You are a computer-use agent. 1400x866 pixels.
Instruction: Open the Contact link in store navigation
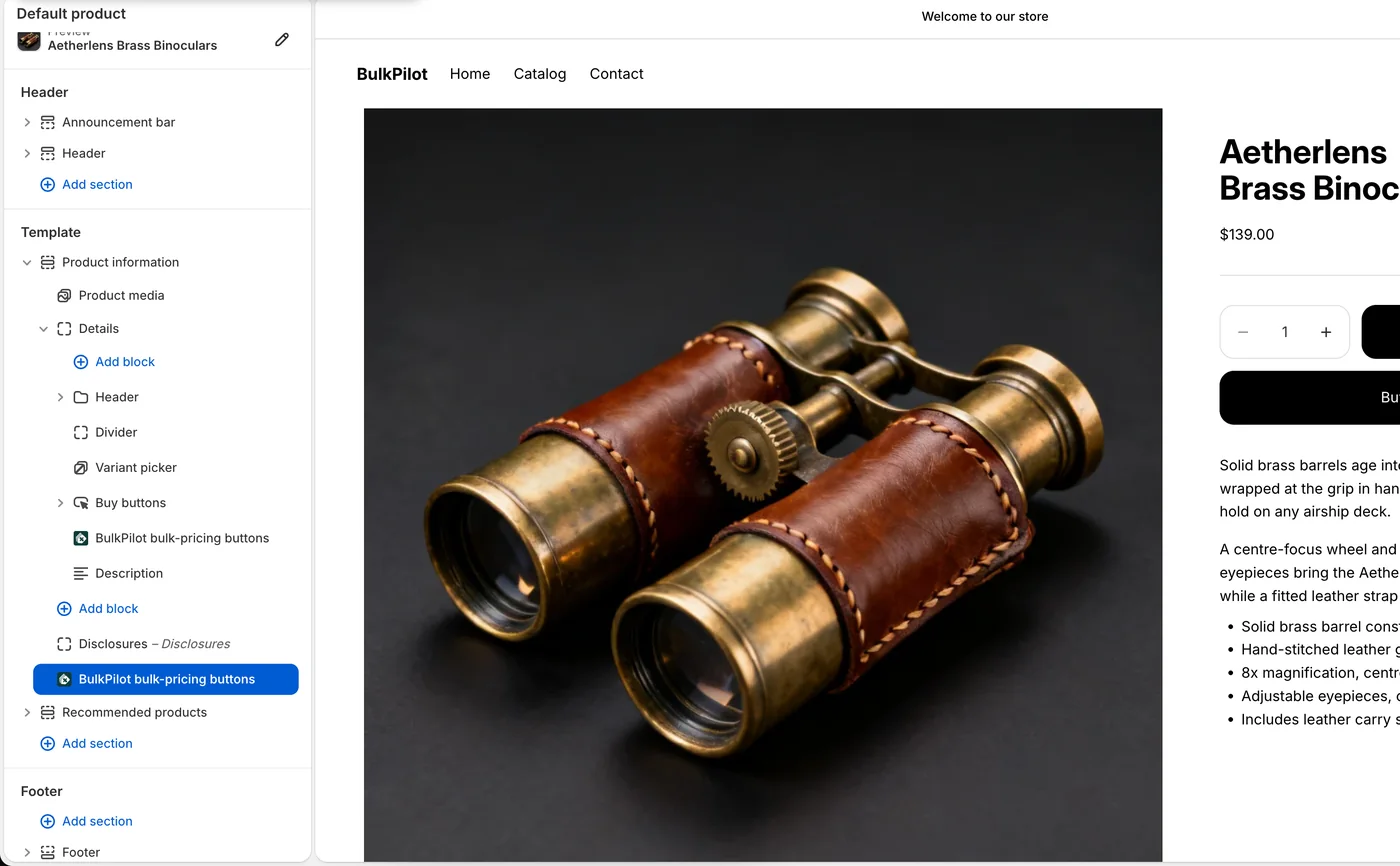pyautogui.click(x=616, y=74)
